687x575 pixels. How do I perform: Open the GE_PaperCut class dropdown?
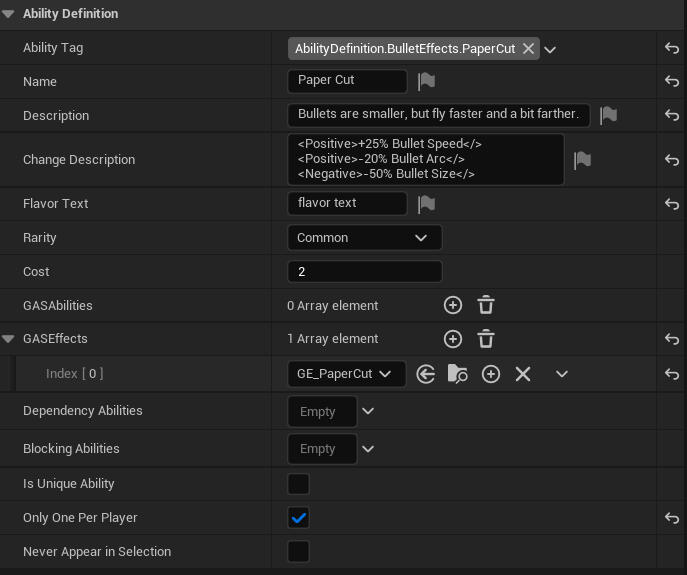click(347, 374)
